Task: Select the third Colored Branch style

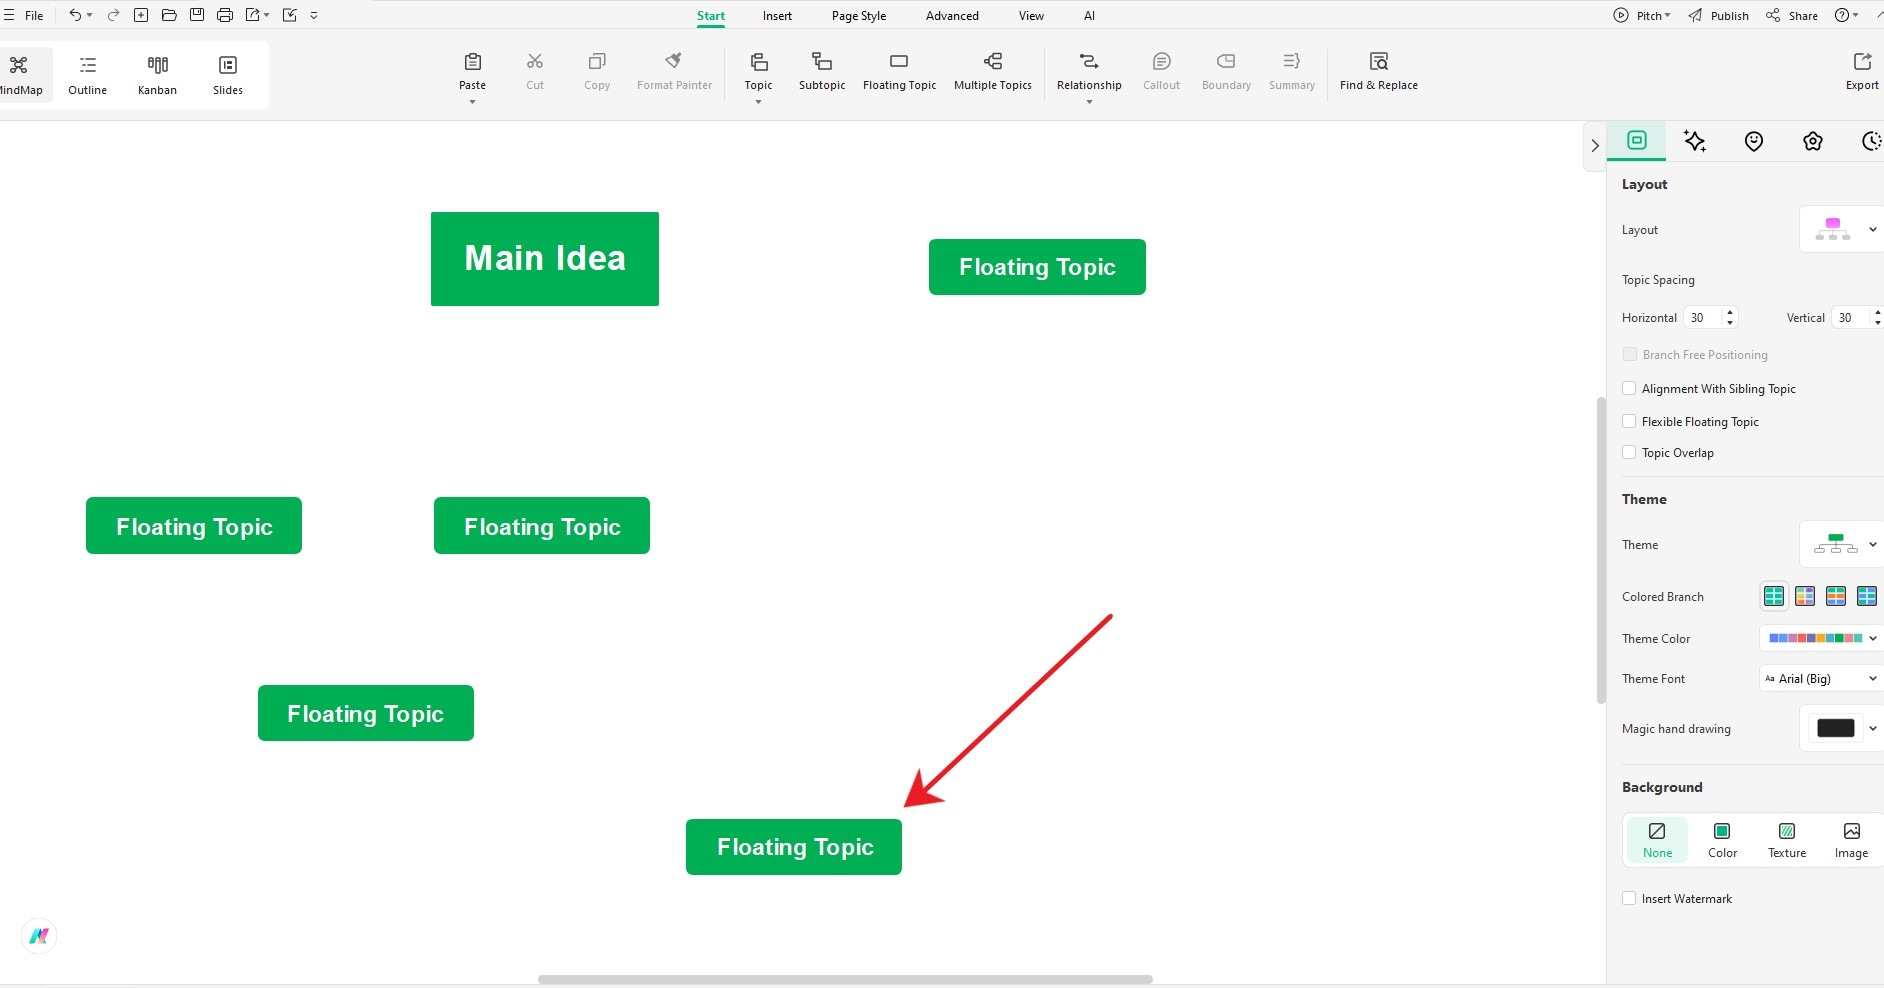Action: (x=1836, y=596)
